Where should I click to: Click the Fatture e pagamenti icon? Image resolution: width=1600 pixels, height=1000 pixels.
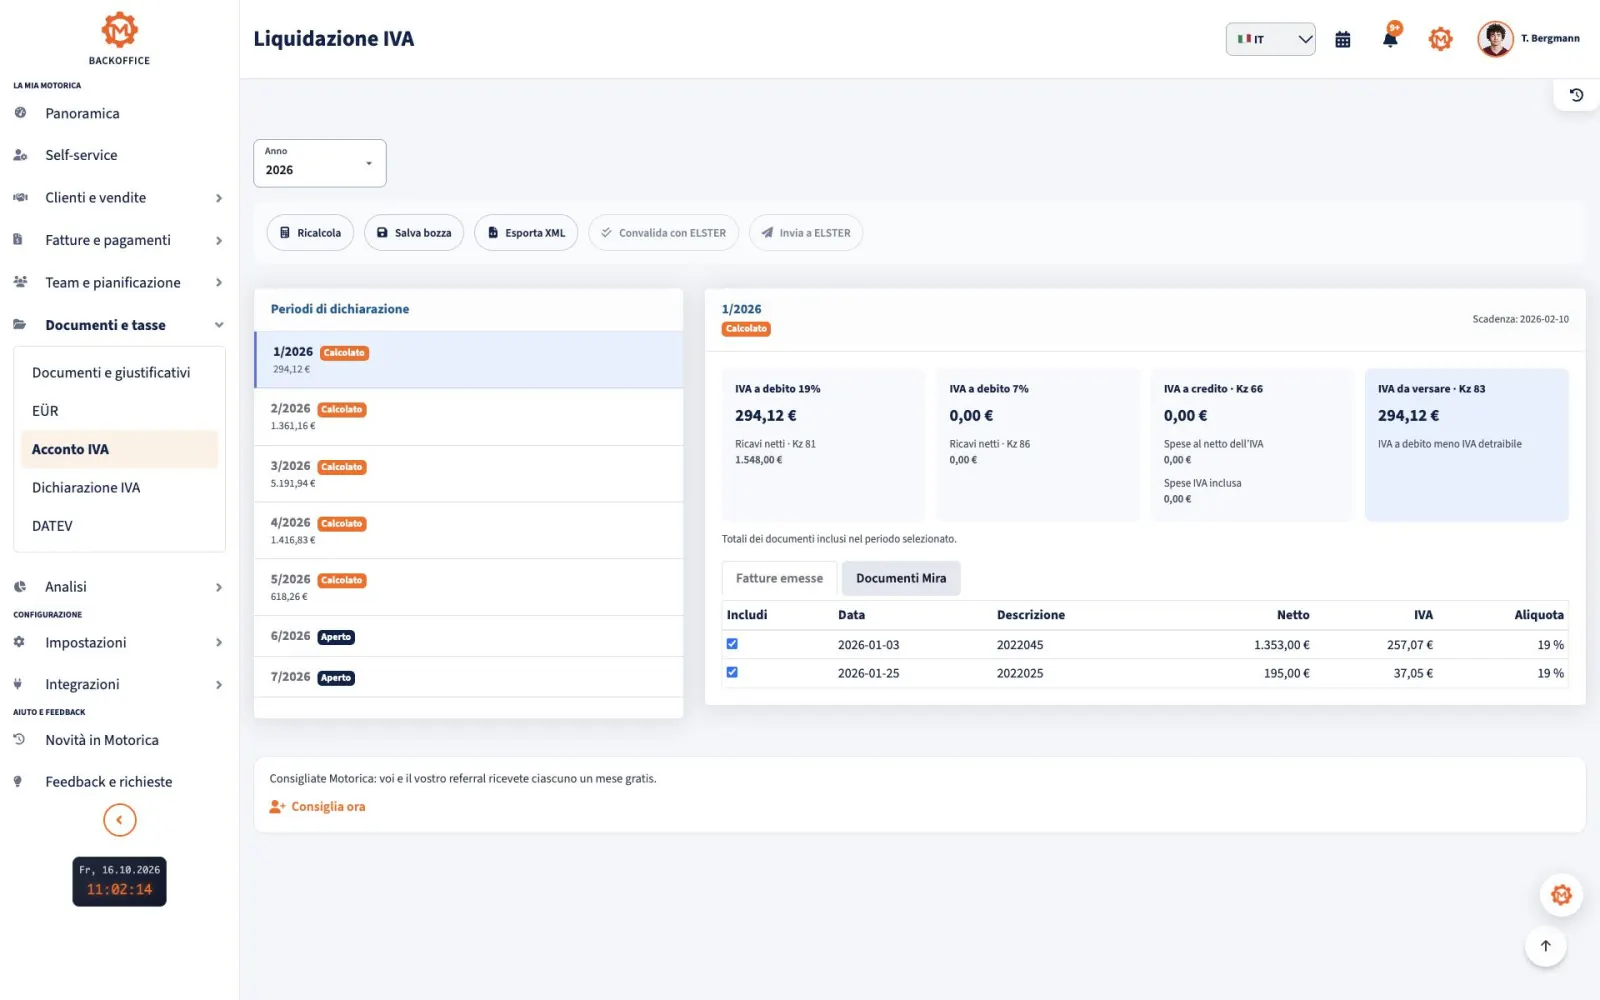coord(18,240)
